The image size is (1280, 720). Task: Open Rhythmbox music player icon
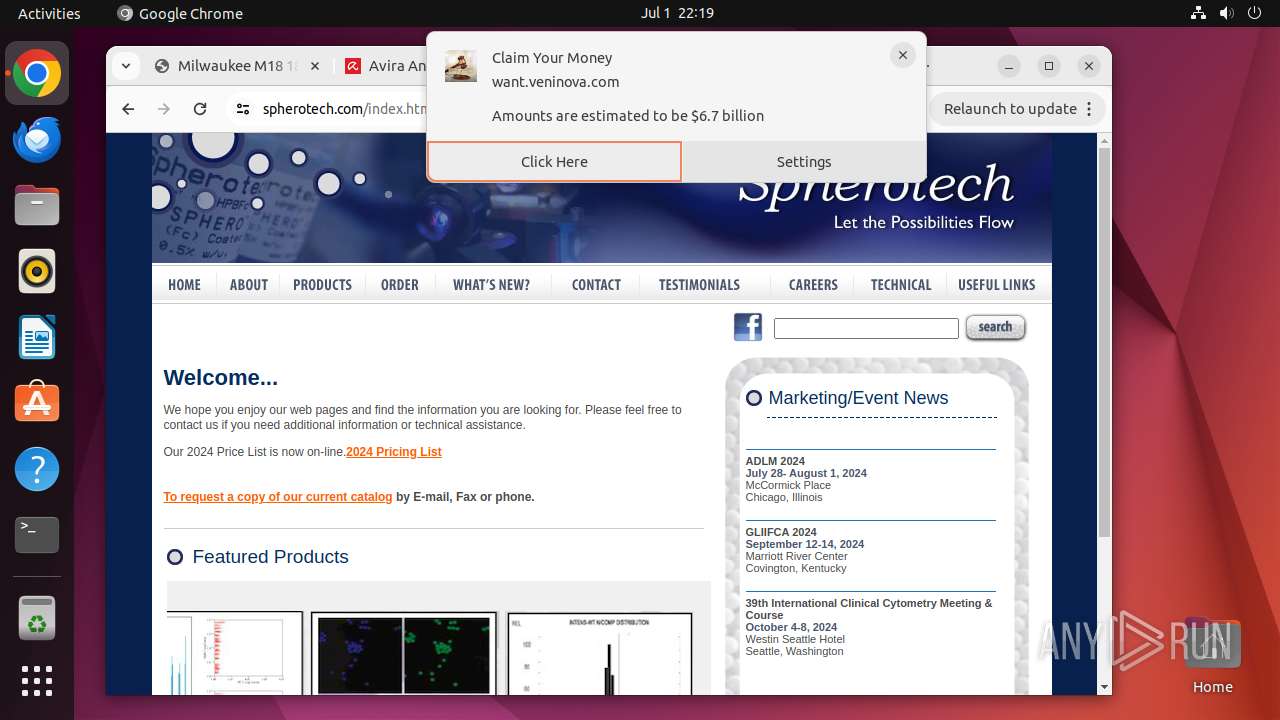click(x=37, y=271)
